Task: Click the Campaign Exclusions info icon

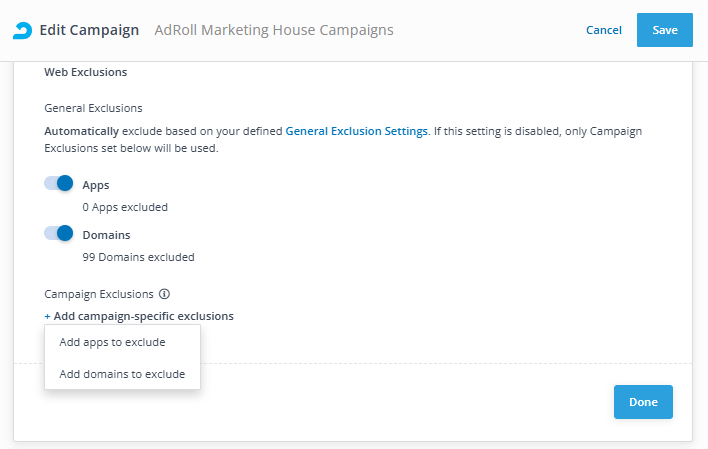Action: pos(164,294)
